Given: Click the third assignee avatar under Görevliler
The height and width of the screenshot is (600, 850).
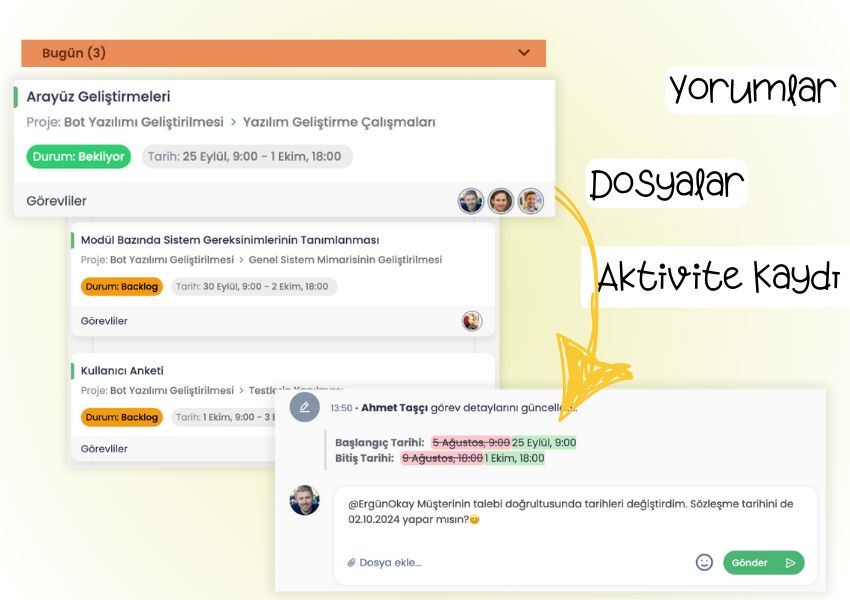Looking at the screenshot, I should click(x=529, y=200).
